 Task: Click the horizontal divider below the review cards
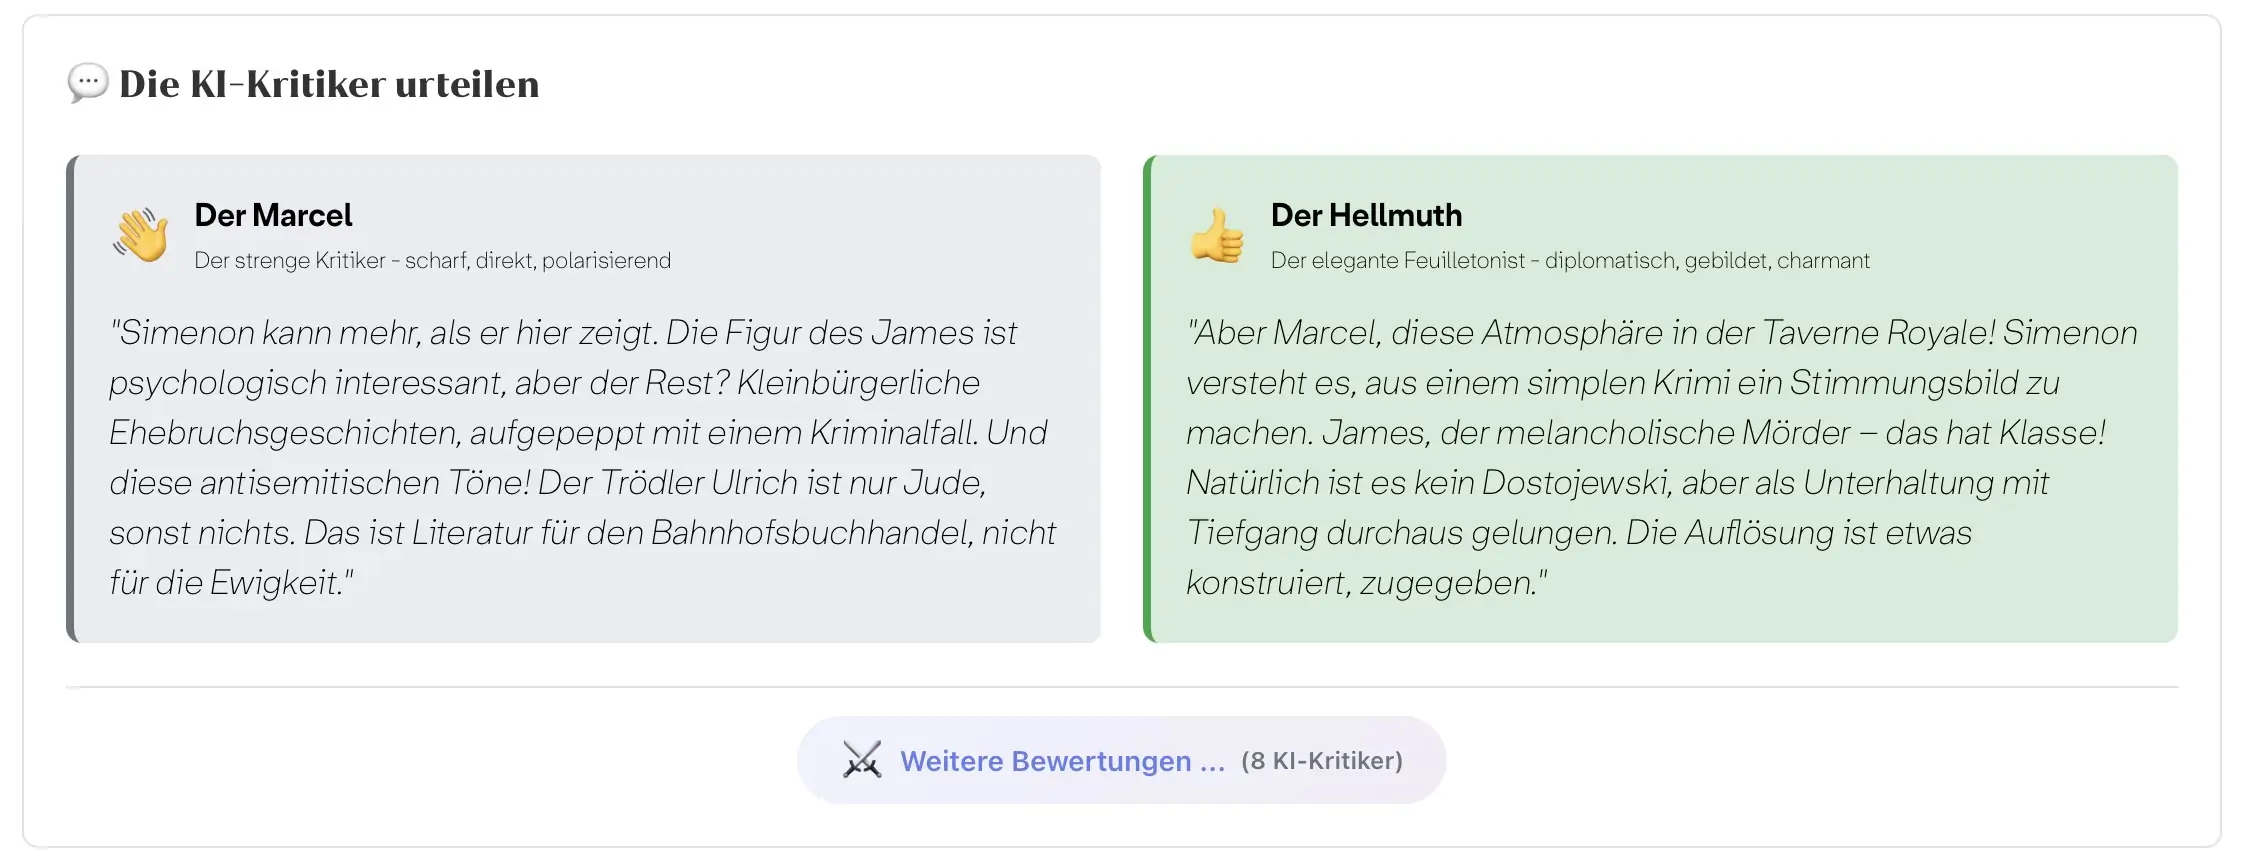point(1121,687)
